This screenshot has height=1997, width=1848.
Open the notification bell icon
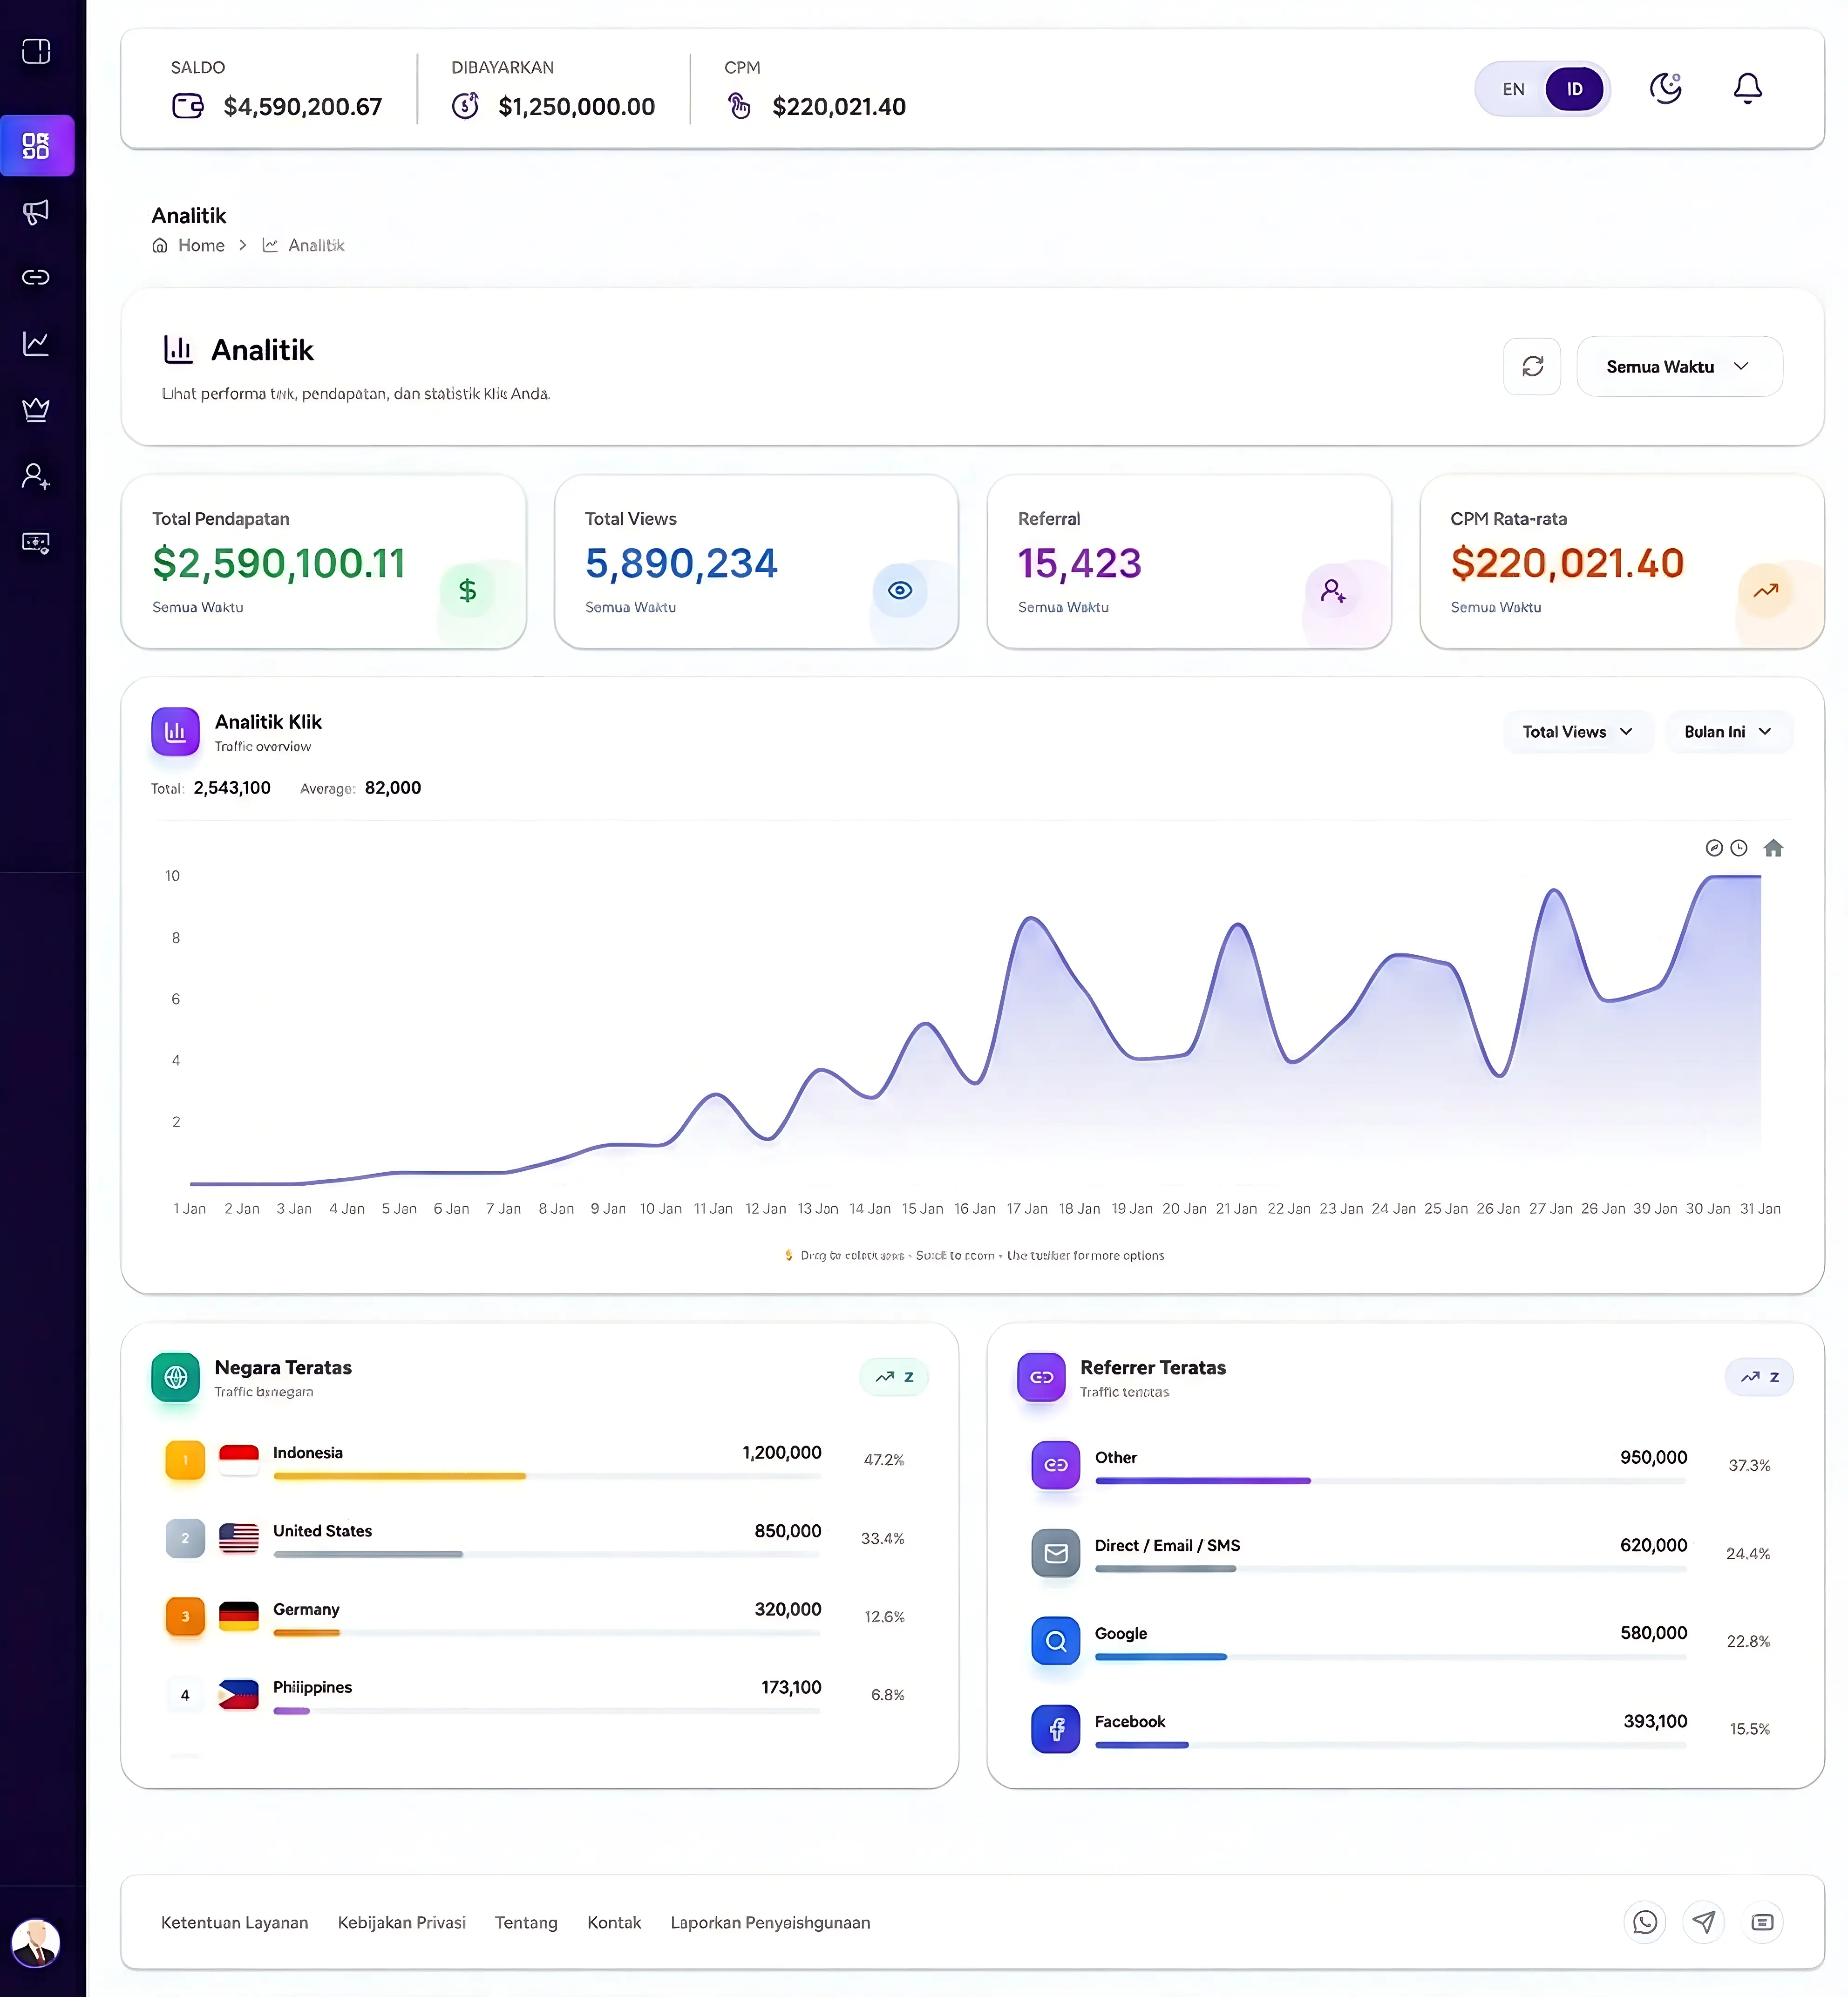(x=1748, y=88)
